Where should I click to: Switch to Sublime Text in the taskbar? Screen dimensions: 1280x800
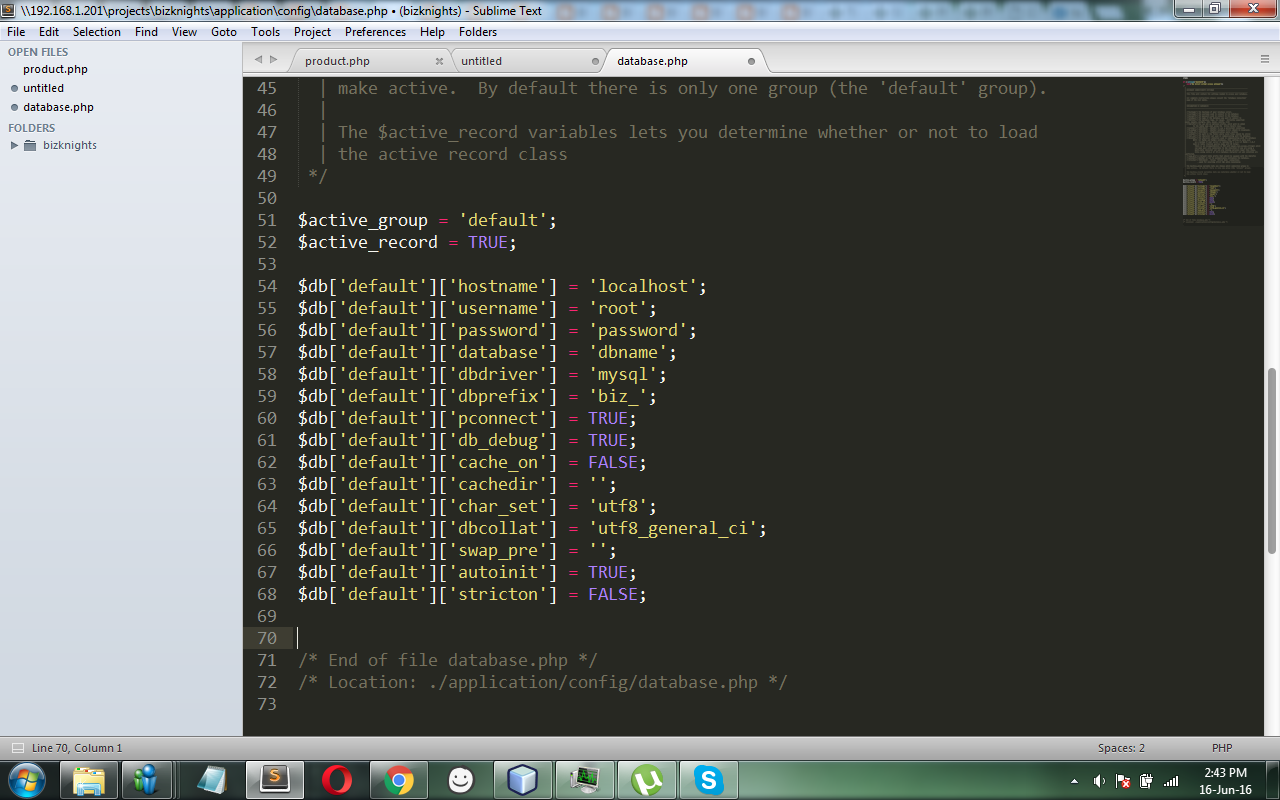click(x=274, y=780)
